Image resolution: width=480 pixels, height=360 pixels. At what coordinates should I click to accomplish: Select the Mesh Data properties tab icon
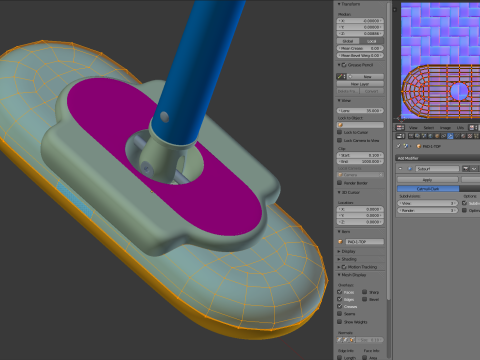[457, 136]
